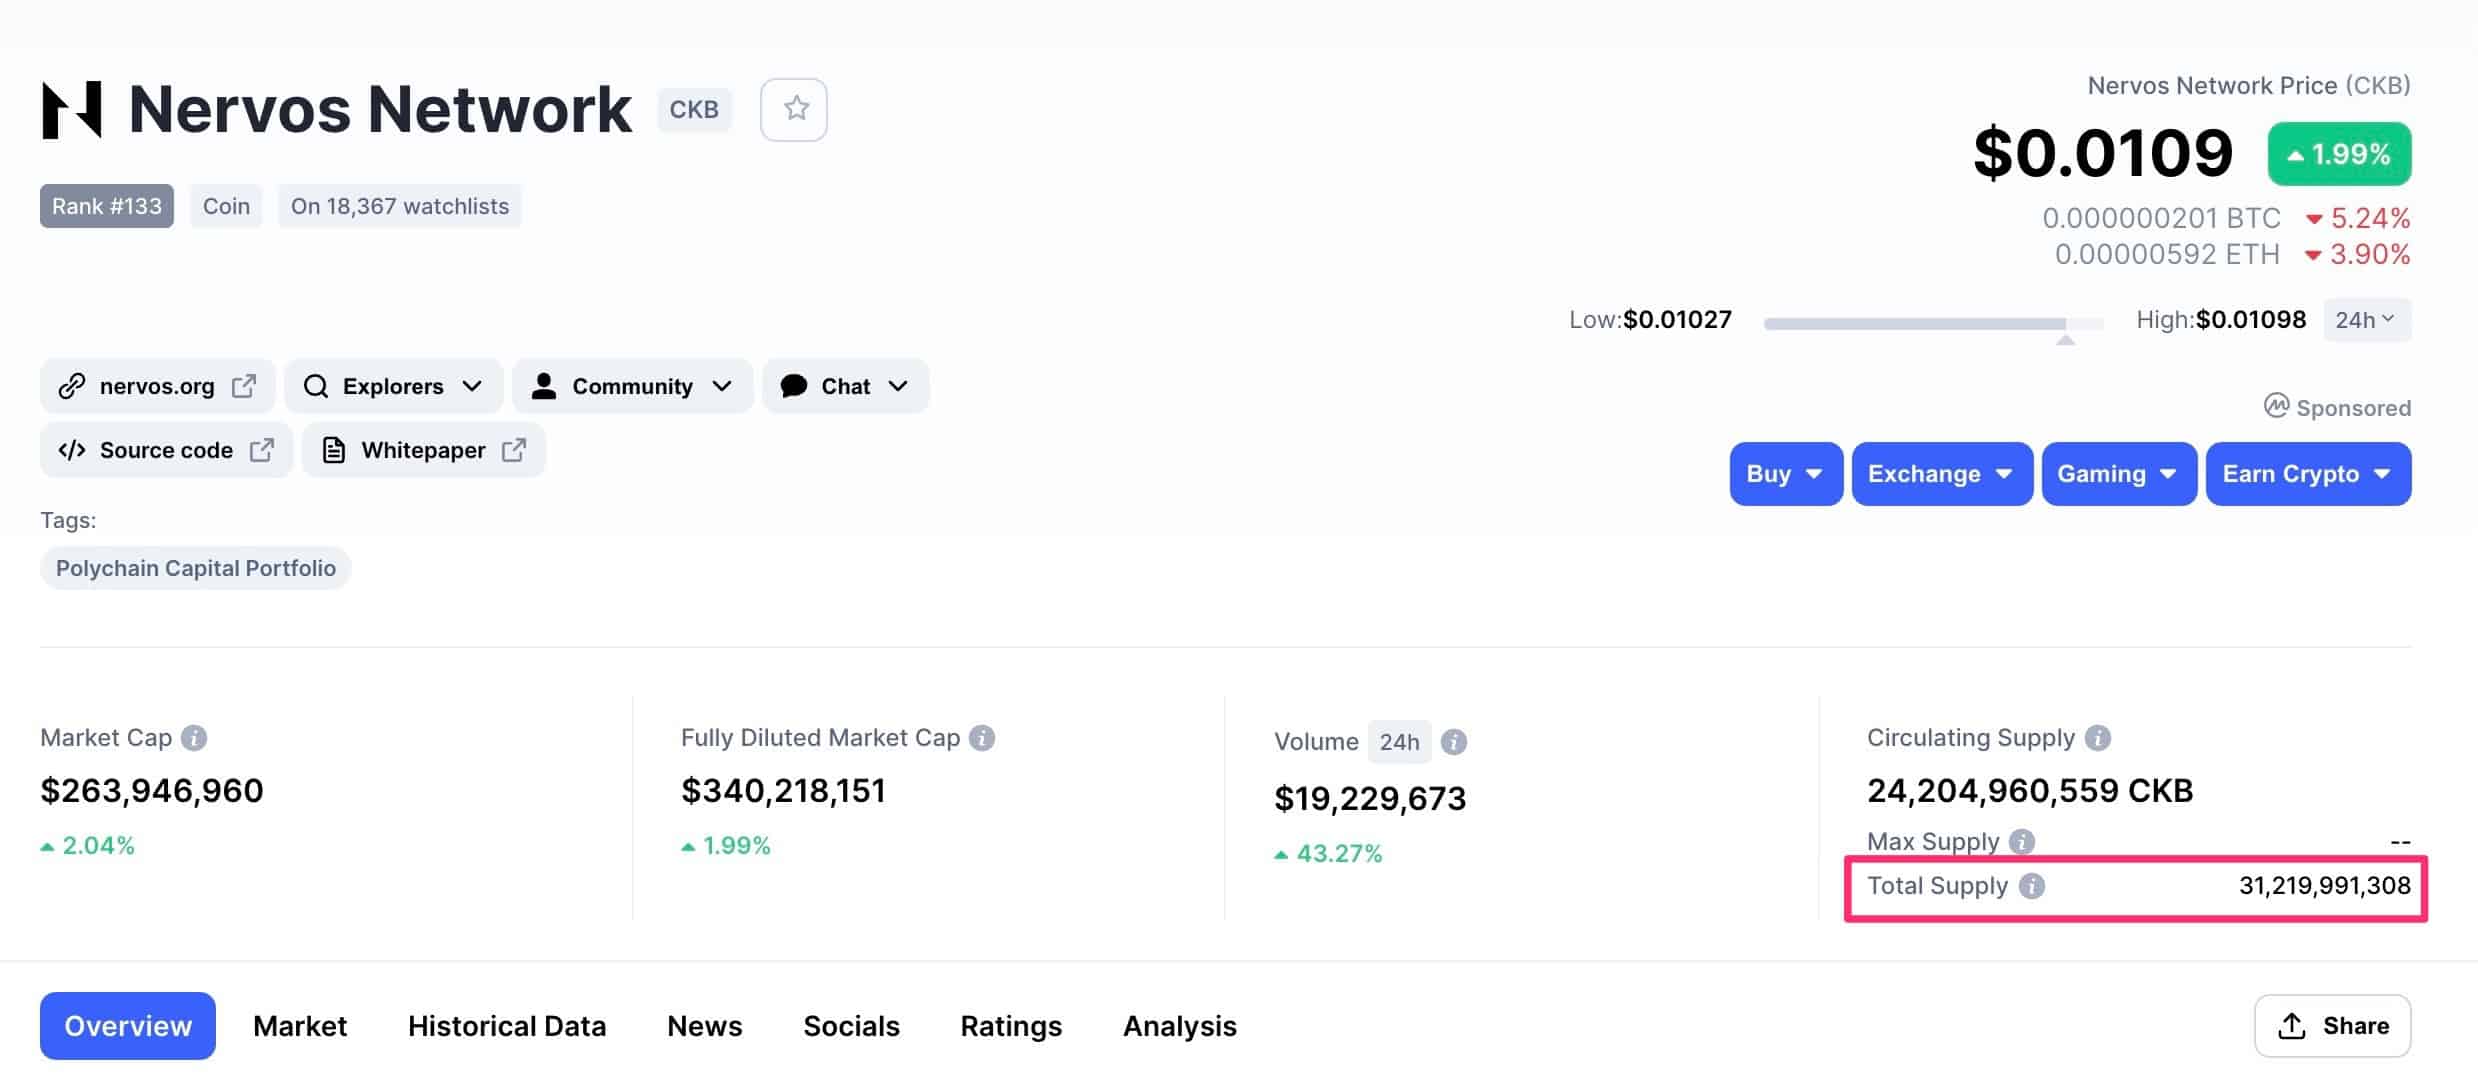Open the Analysis tab
2478x1082 pixels.
click(1180, 1026)
